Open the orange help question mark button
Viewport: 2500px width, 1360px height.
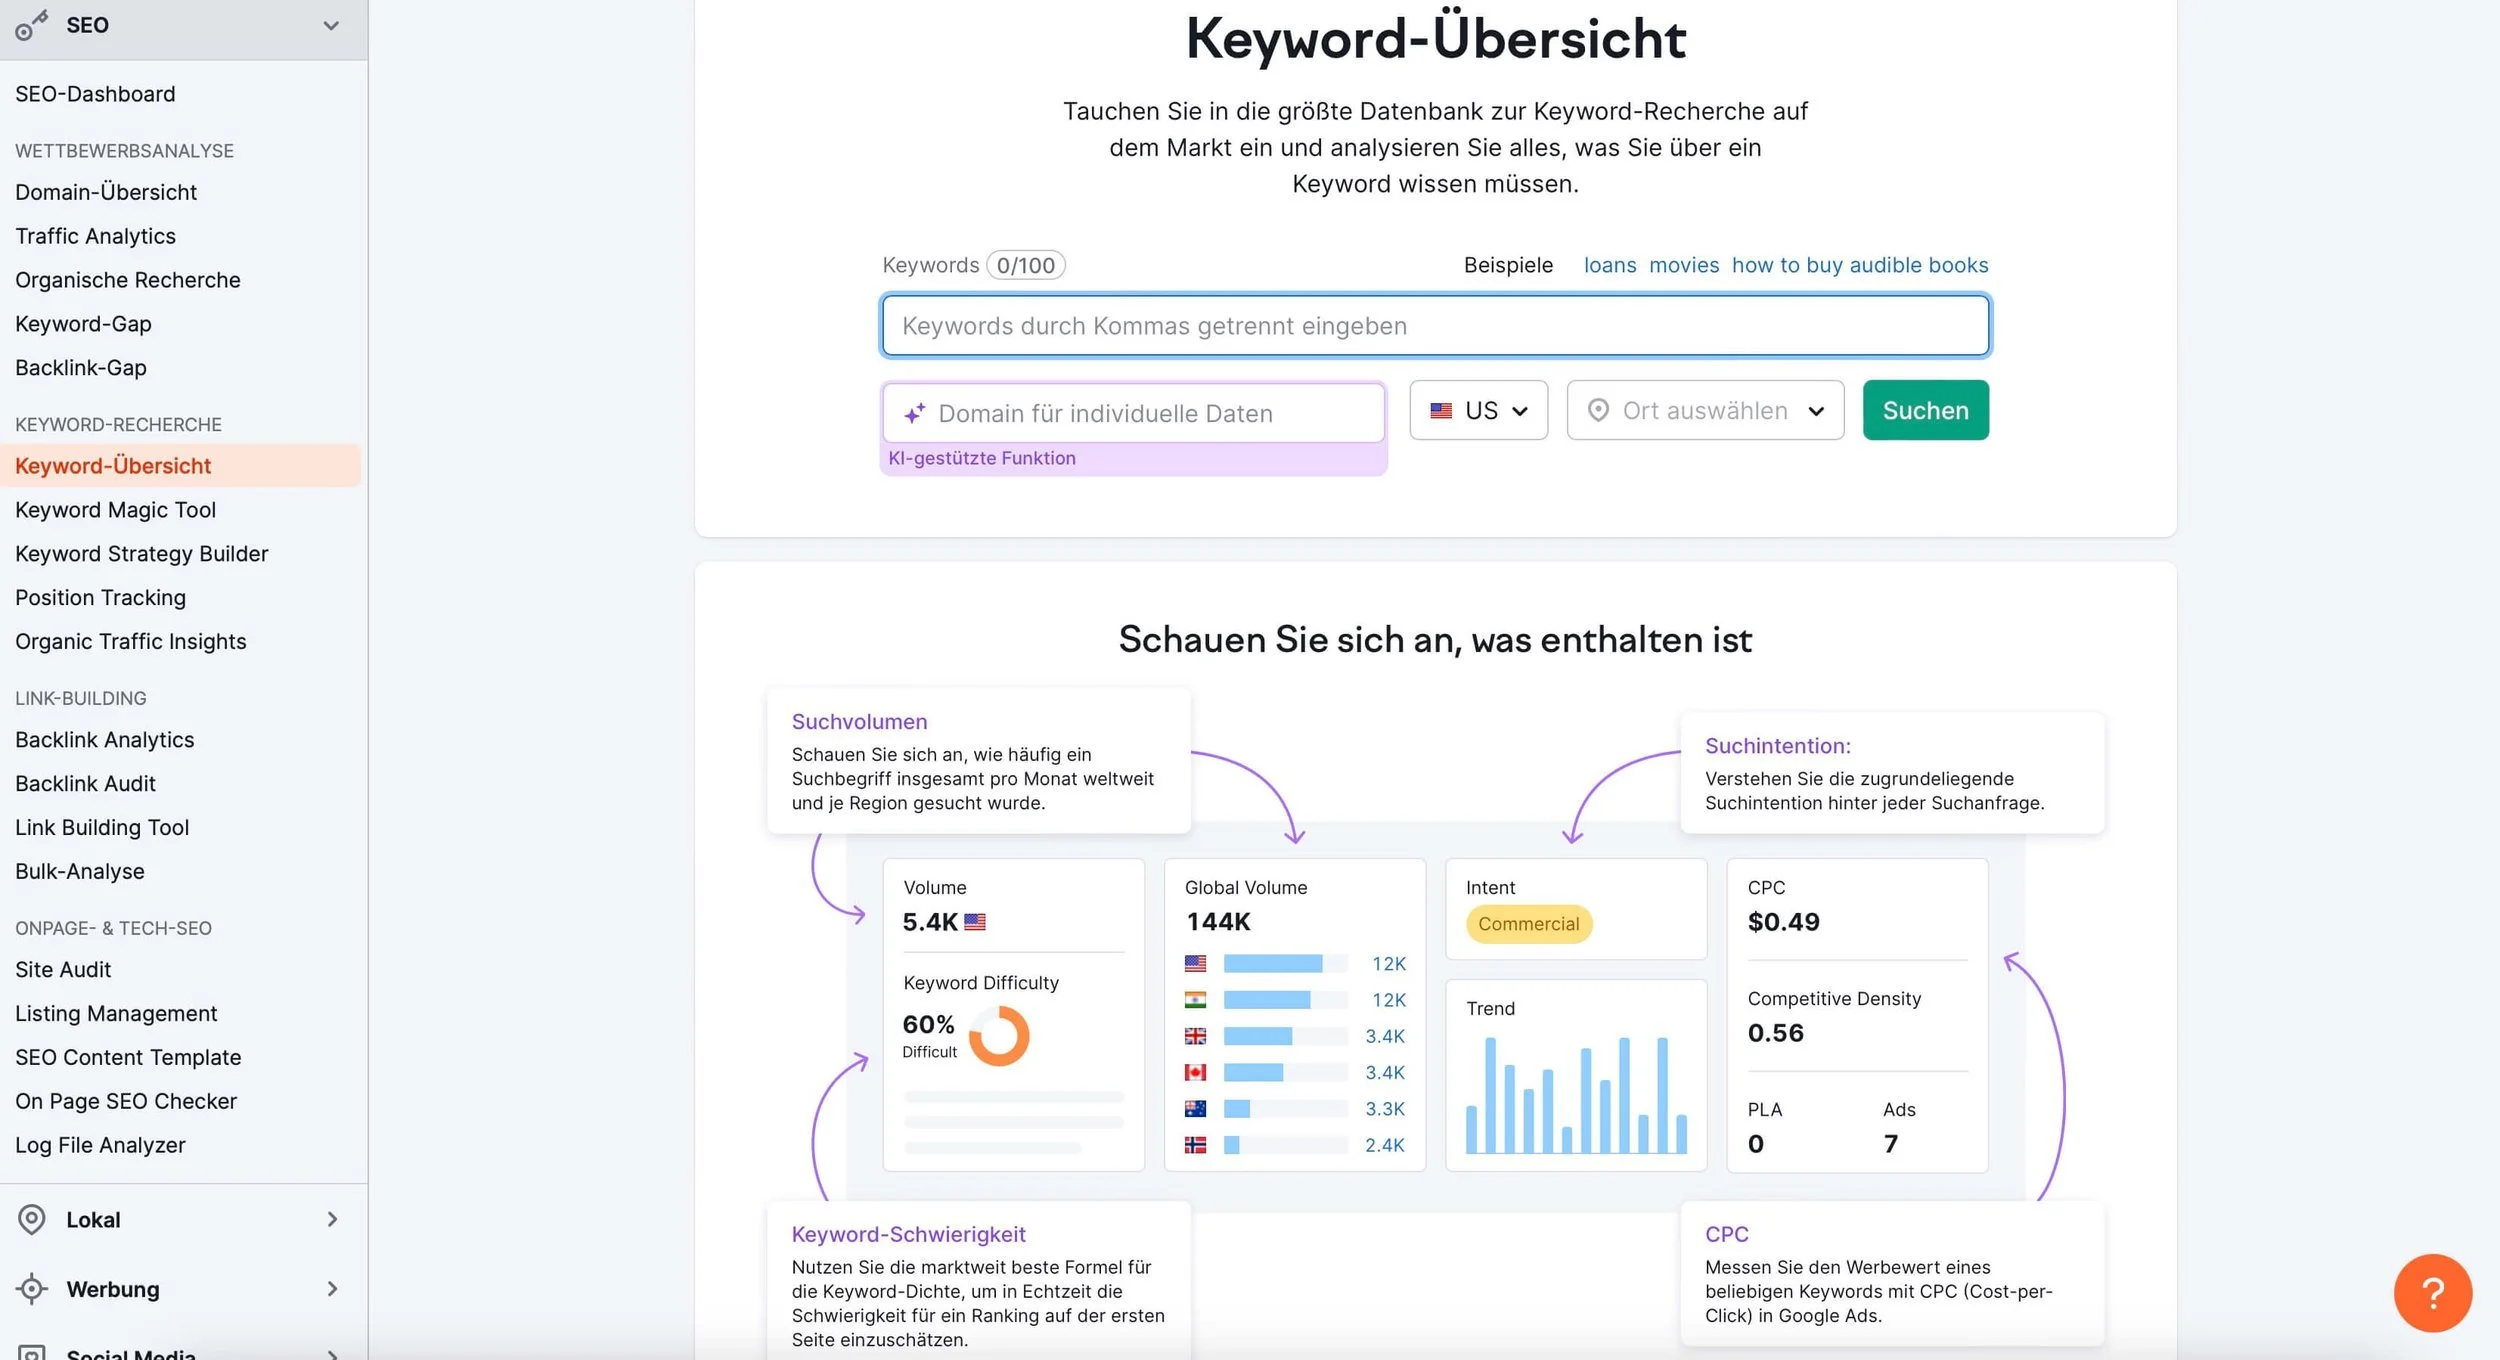2432,1293
